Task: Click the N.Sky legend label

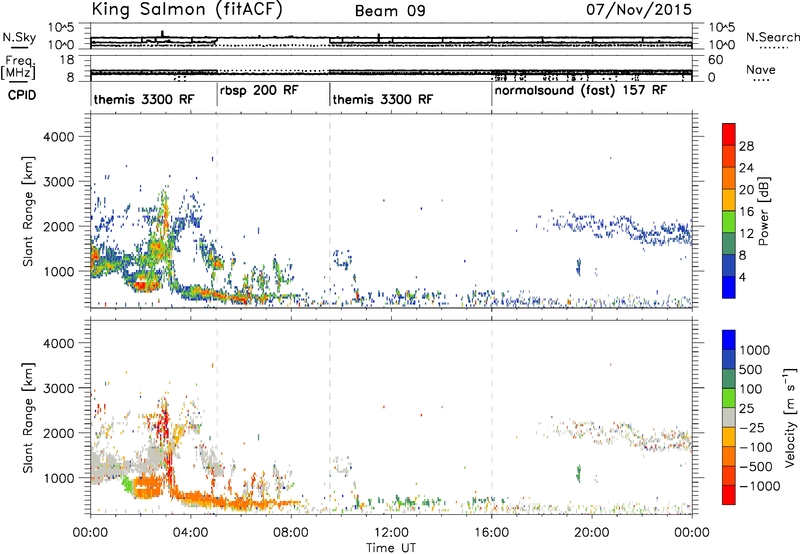Action: [x=19, y=37]
